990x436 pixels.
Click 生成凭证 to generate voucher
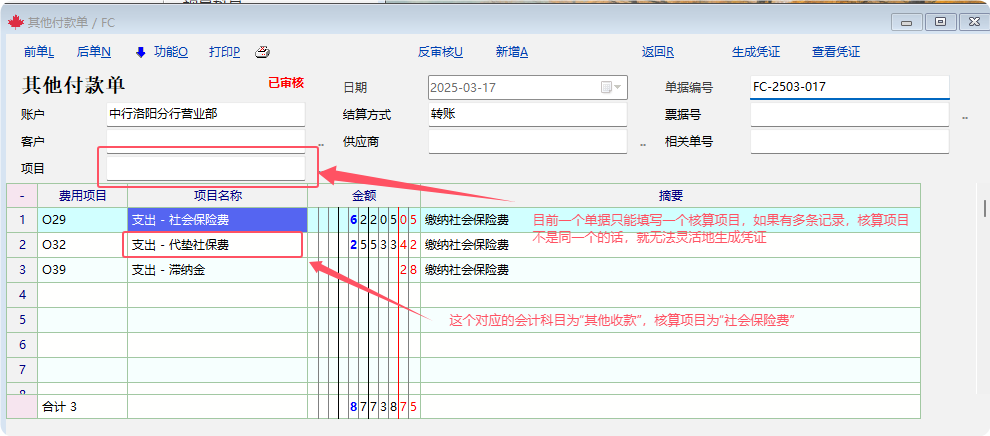pyautogui.click(x=755, y=52)
